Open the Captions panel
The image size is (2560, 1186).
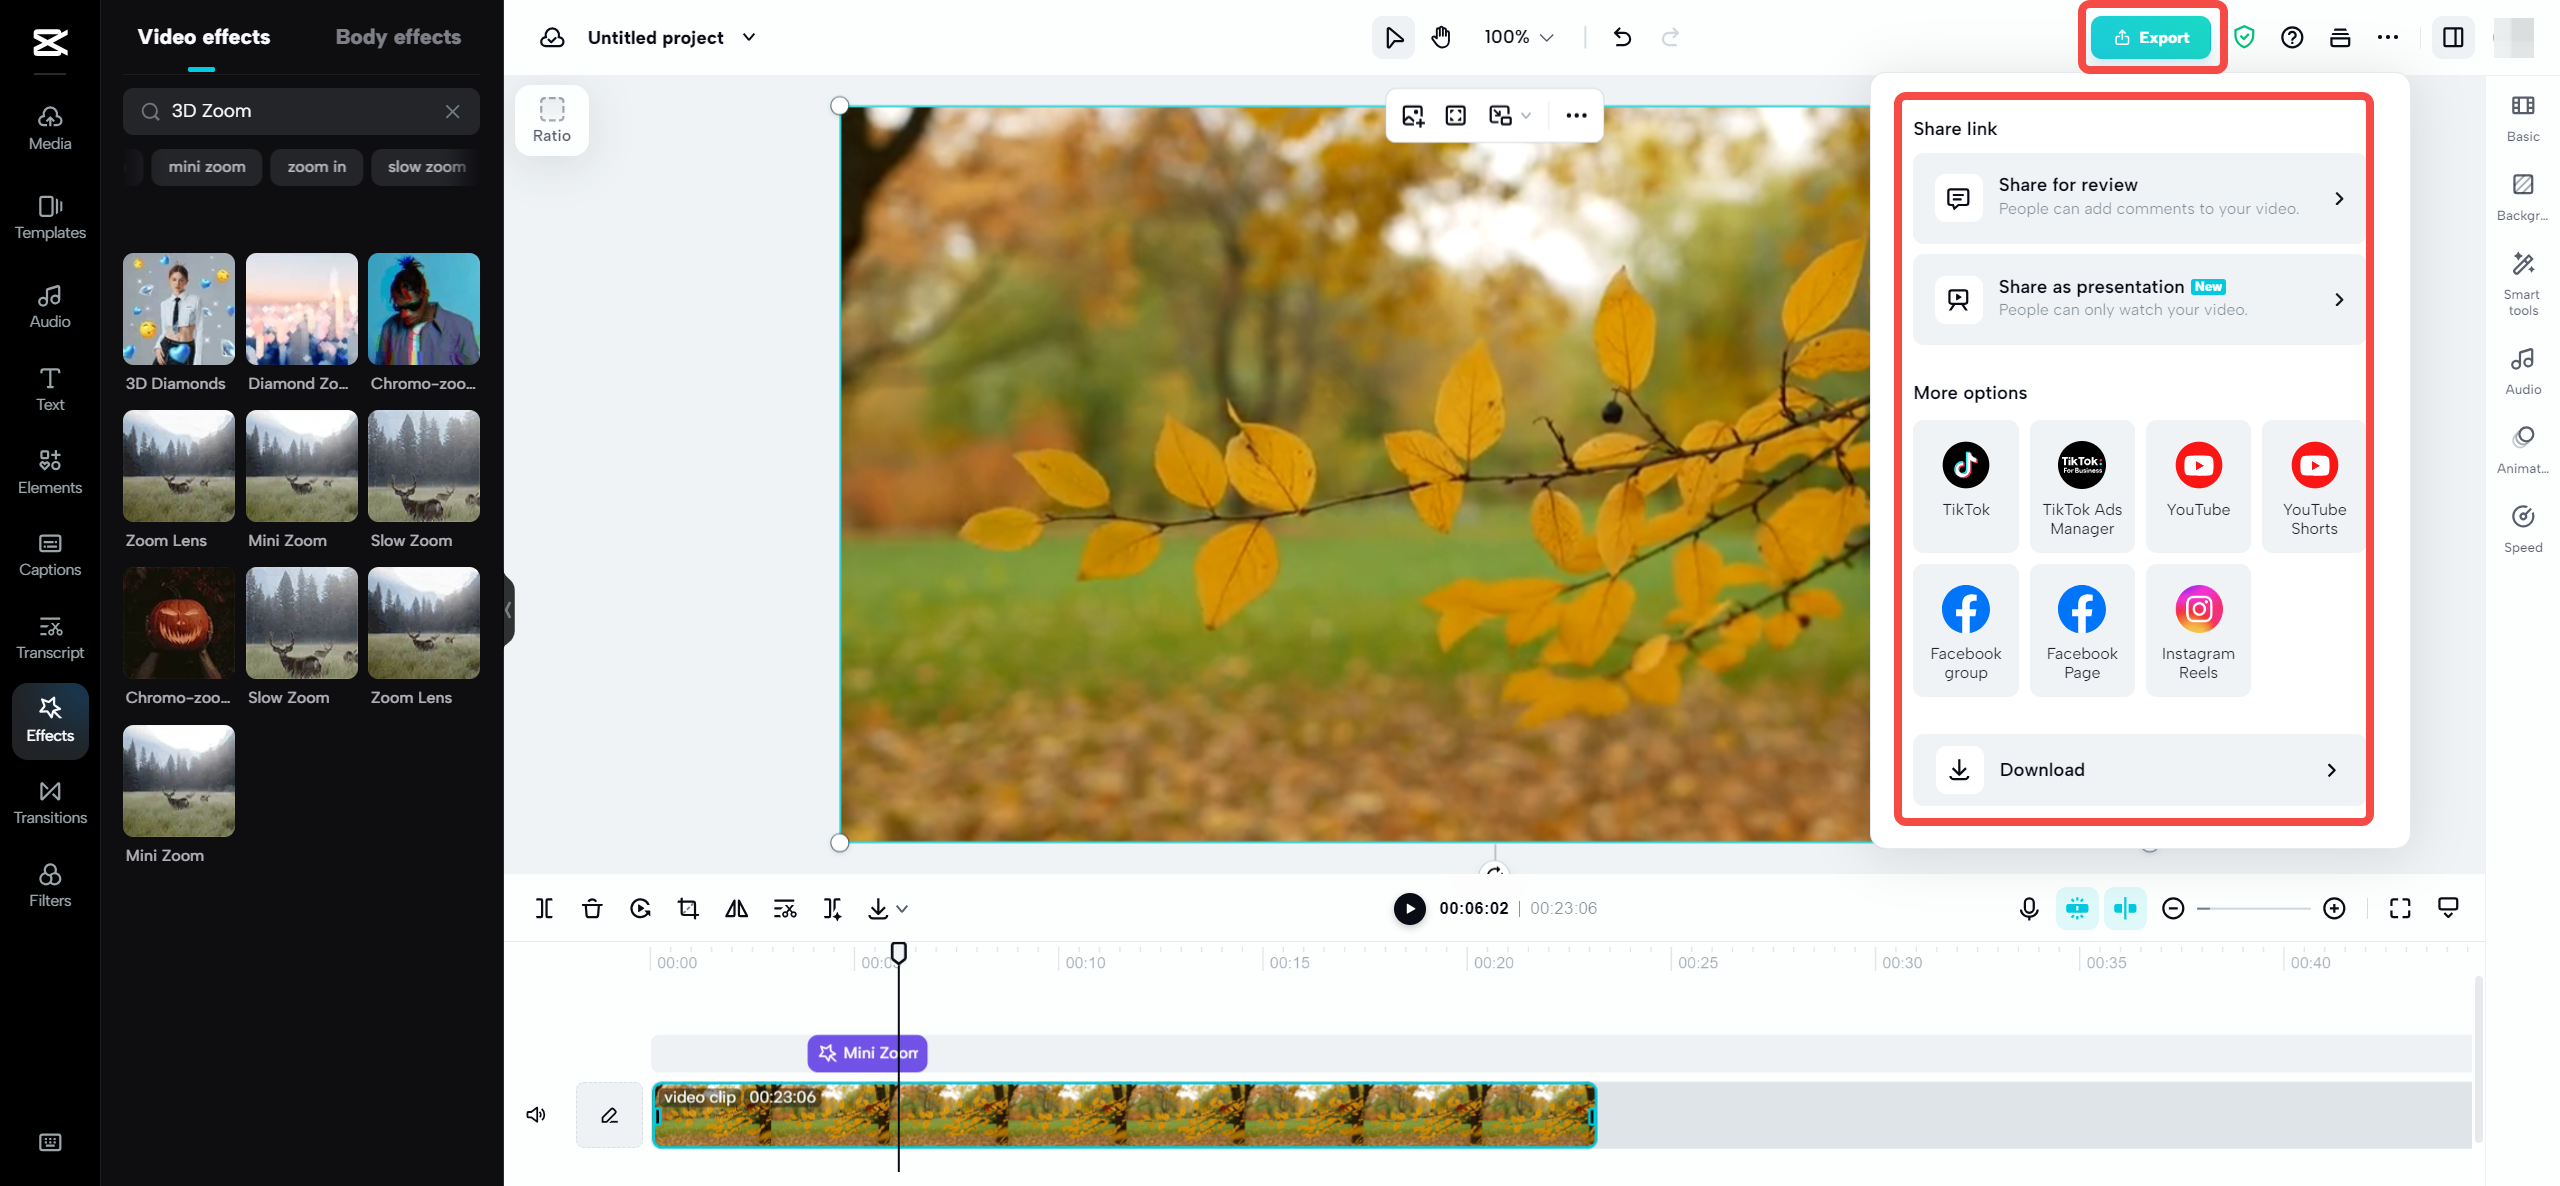click(50, 555)
